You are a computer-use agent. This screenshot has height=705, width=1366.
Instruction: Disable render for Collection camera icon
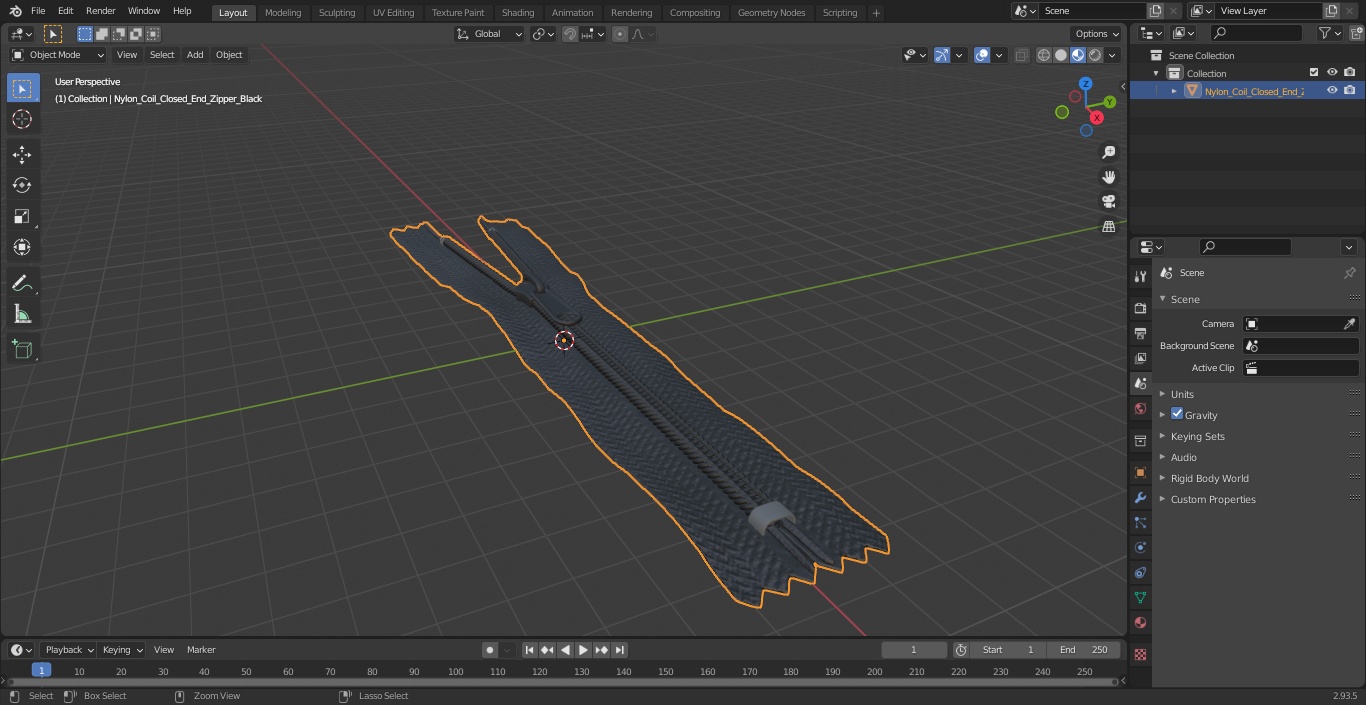1350,73
